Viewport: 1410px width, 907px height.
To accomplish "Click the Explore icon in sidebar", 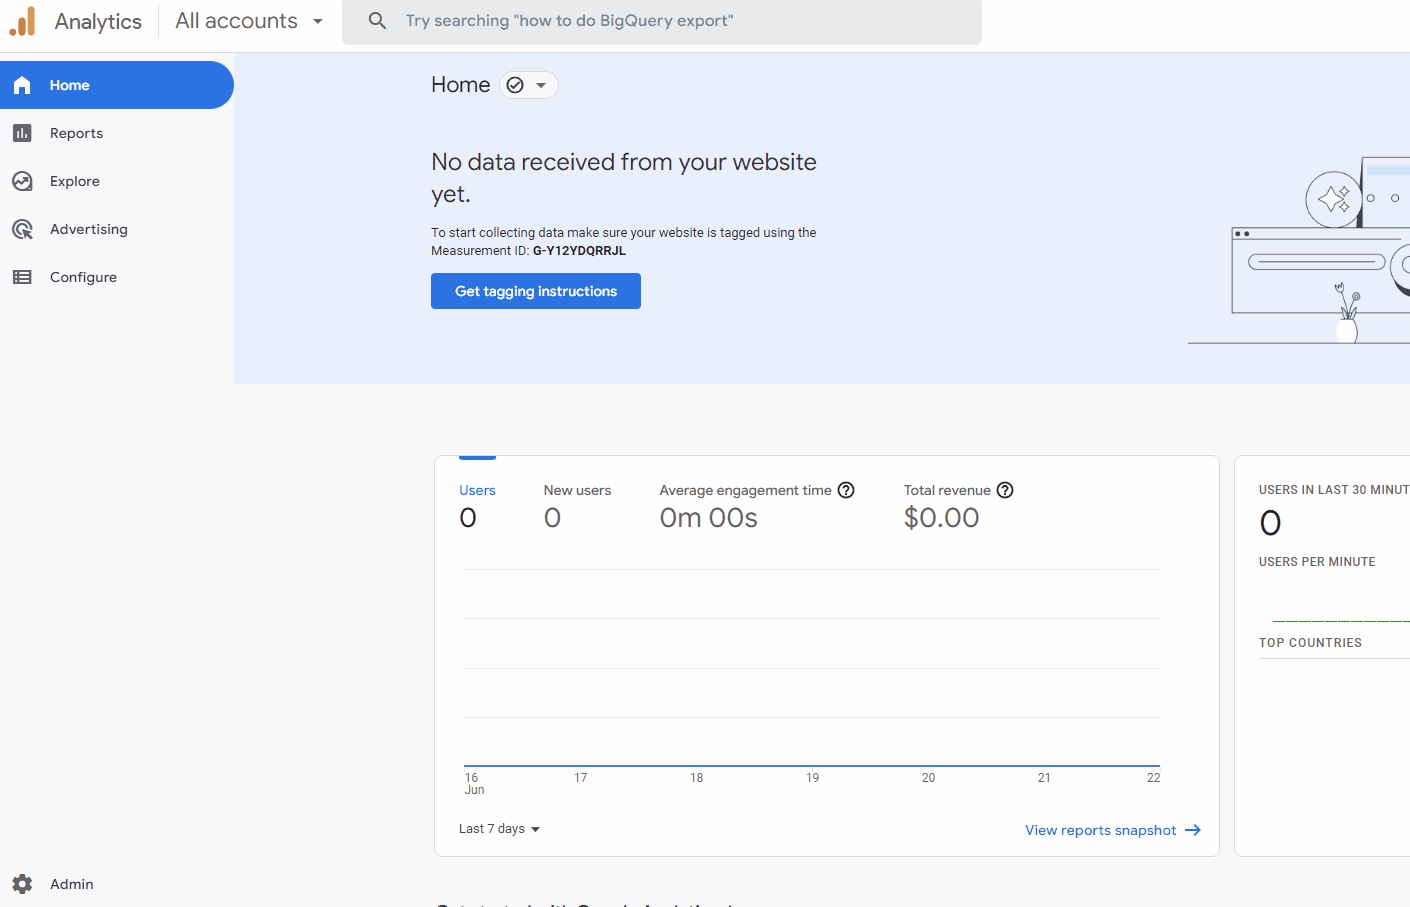I will point(22,181).
